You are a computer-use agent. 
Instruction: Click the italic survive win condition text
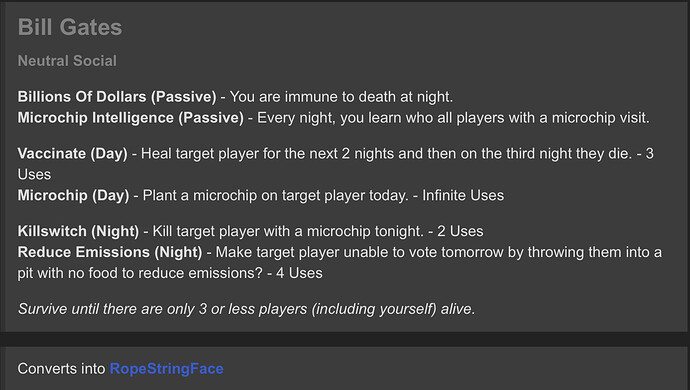click(246, 309)
